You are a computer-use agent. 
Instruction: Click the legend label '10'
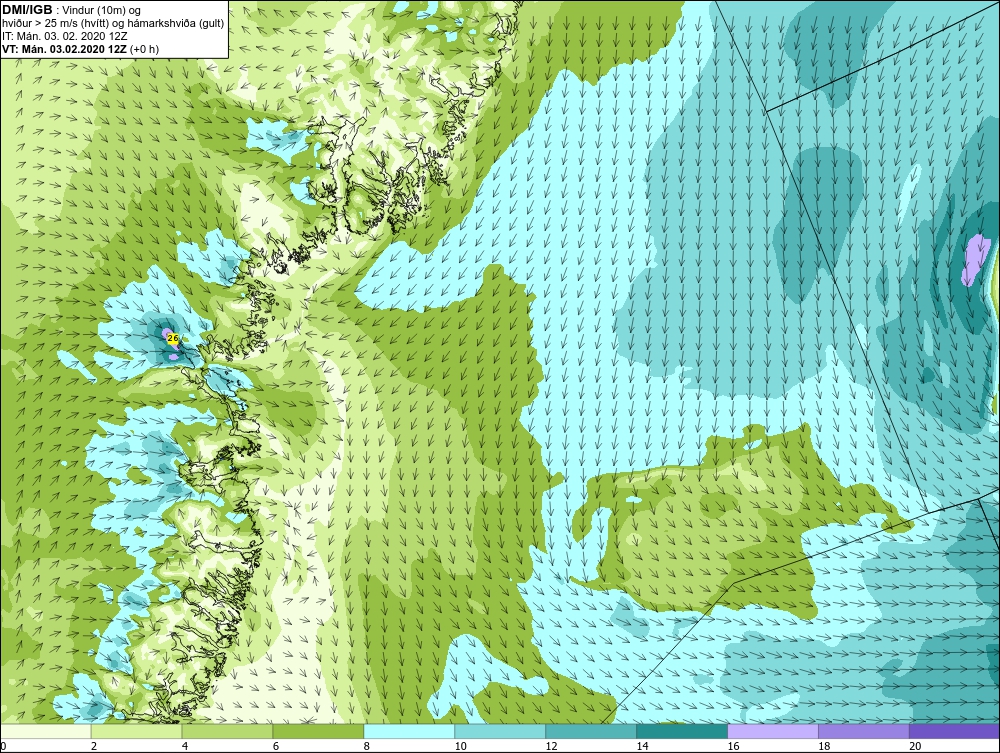coord(460,746)
